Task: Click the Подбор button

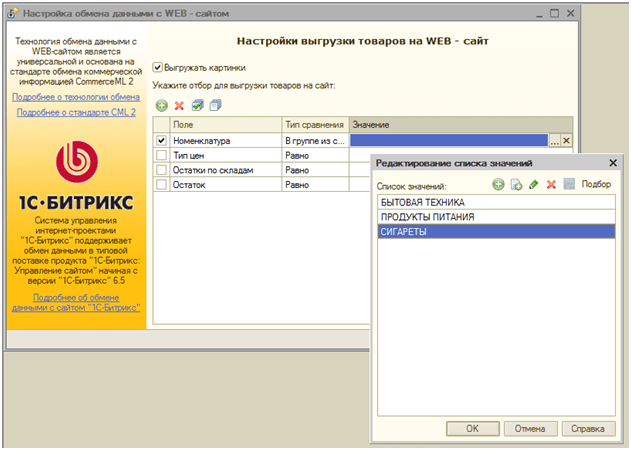Action: point(596,184)
